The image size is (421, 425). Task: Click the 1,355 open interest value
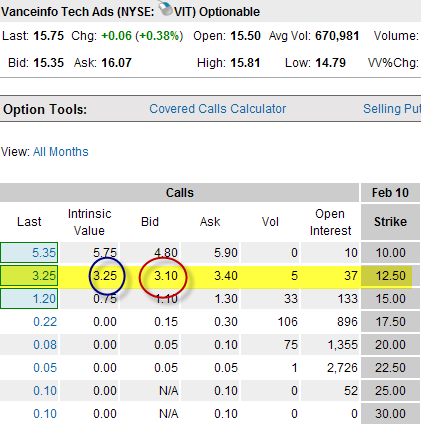point(343,345)
